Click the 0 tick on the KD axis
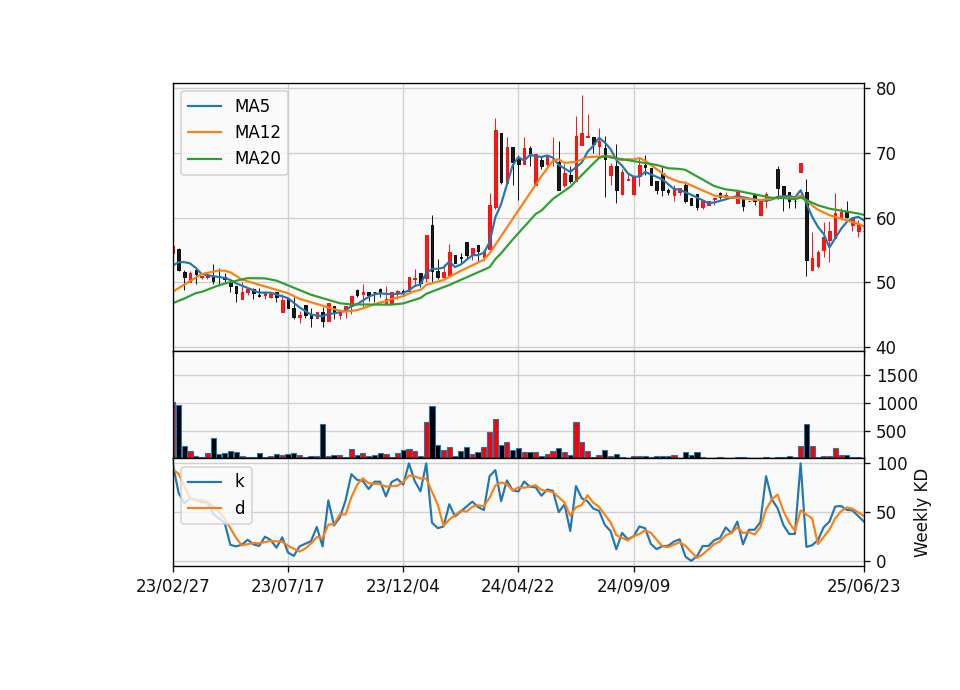The height and width of the screenshot is (690, 960). point(881,562)
